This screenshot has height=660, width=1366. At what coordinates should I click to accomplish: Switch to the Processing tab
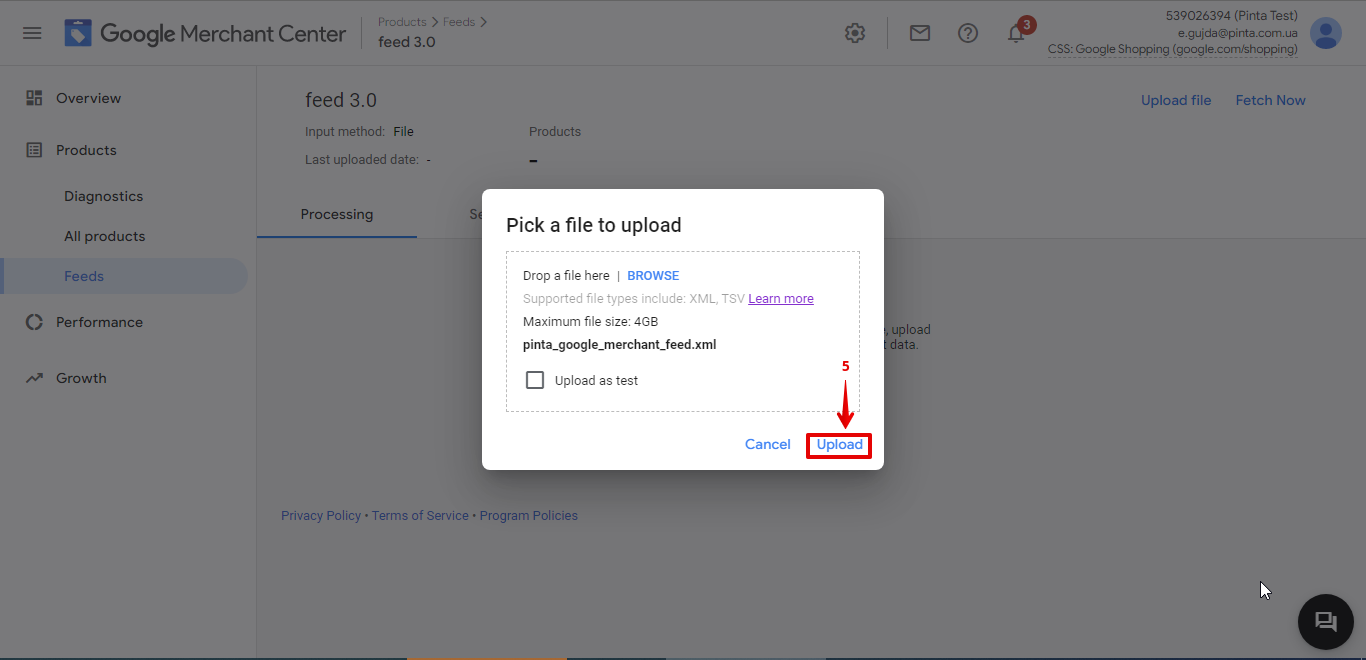[x=337, y=214]
